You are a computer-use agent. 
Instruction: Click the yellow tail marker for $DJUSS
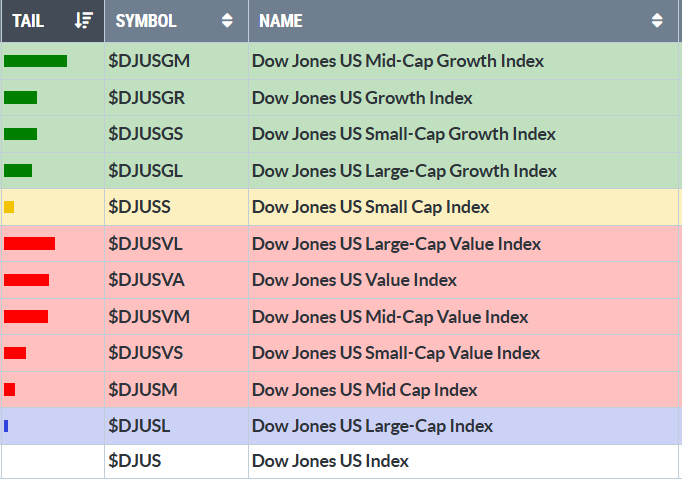pyautogui.click(x=9, y=207)
